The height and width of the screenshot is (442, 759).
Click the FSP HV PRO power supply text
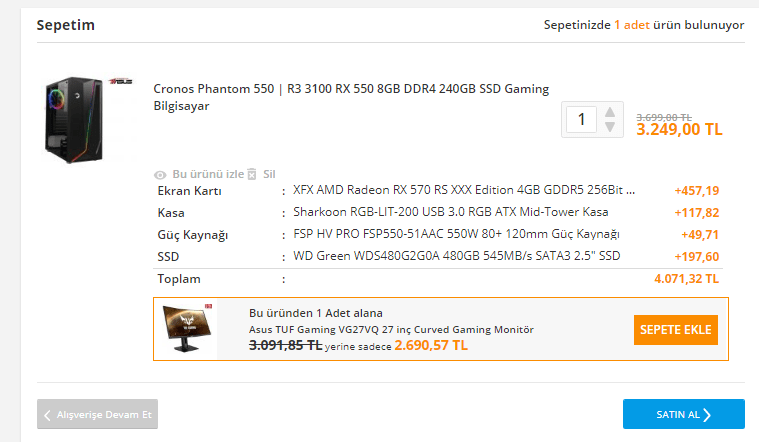pyautogui.click(x=456, y=234)
